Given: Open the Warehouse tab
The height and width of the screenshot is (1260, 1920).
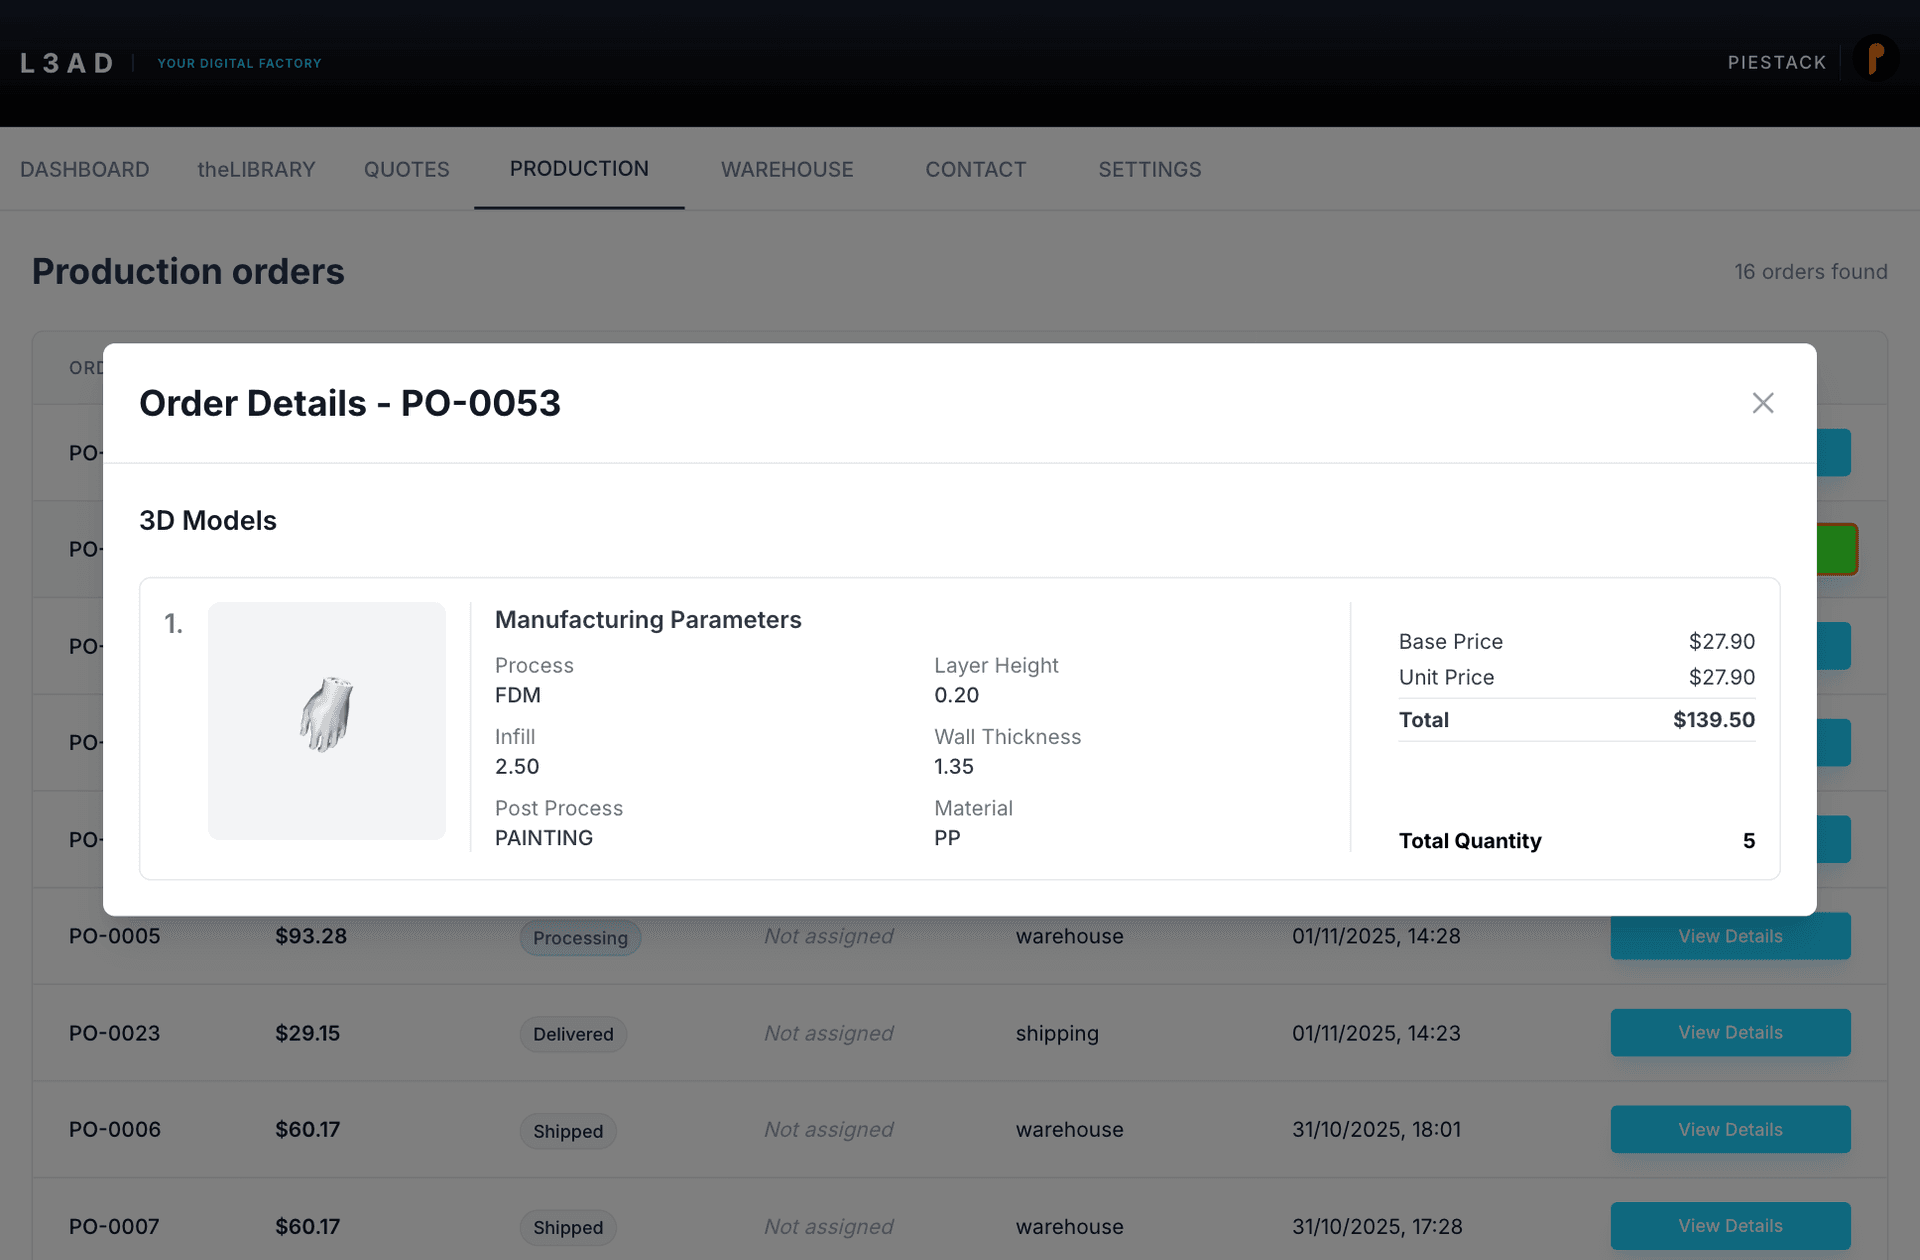Looking at the screenshot, I should [787, 170].
